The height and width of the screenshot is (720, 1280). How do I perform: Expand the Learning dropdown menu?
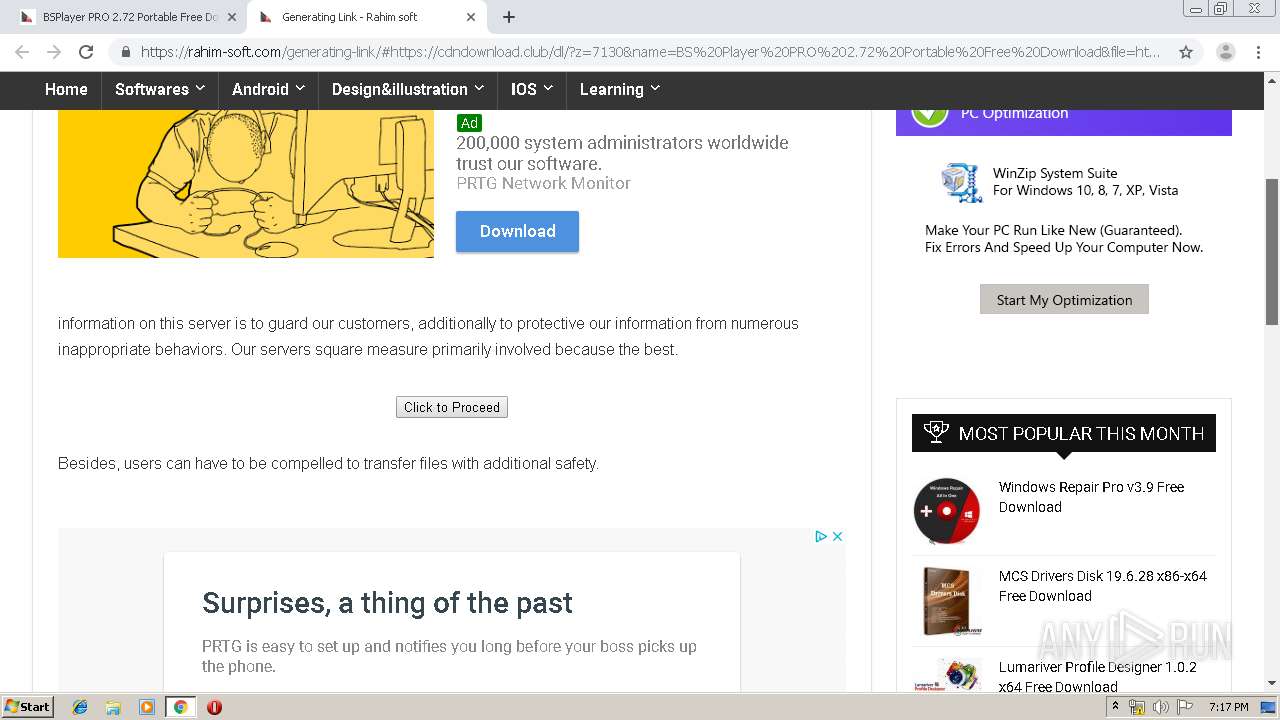click(x=620, y=89)
